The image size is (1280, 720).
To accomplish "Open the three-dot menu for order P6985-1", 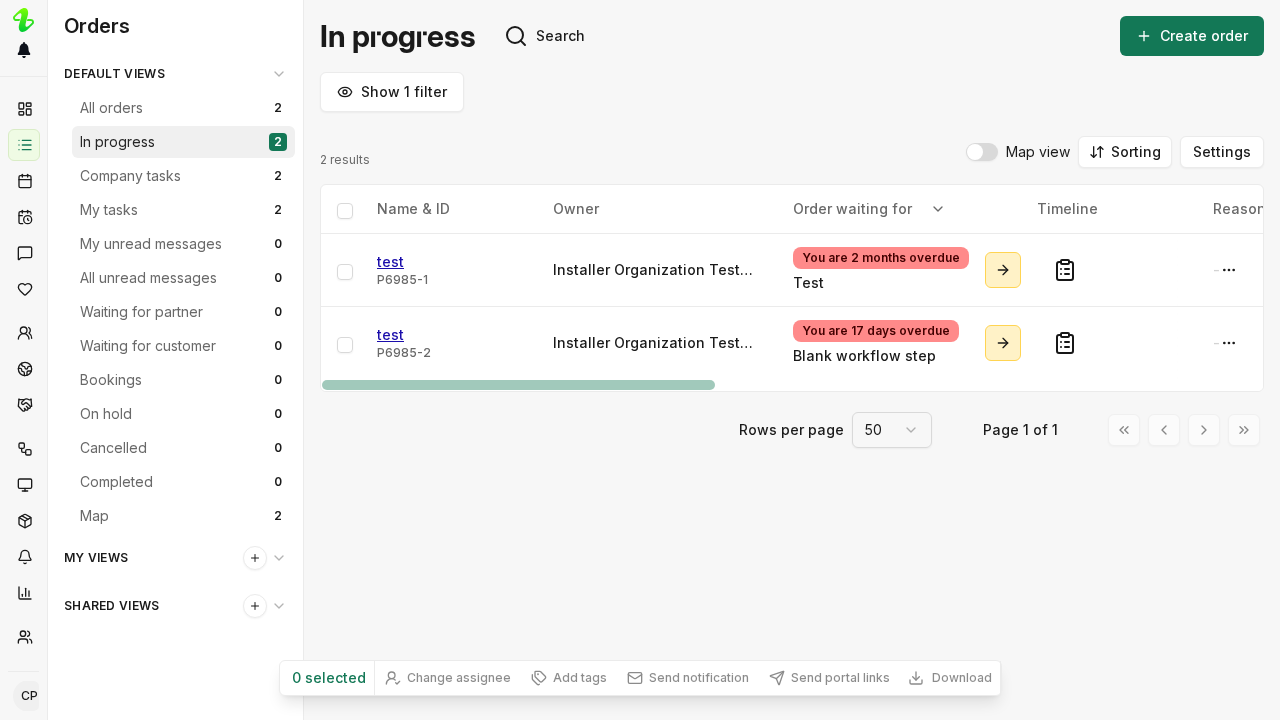I will tap(1229, 270).
